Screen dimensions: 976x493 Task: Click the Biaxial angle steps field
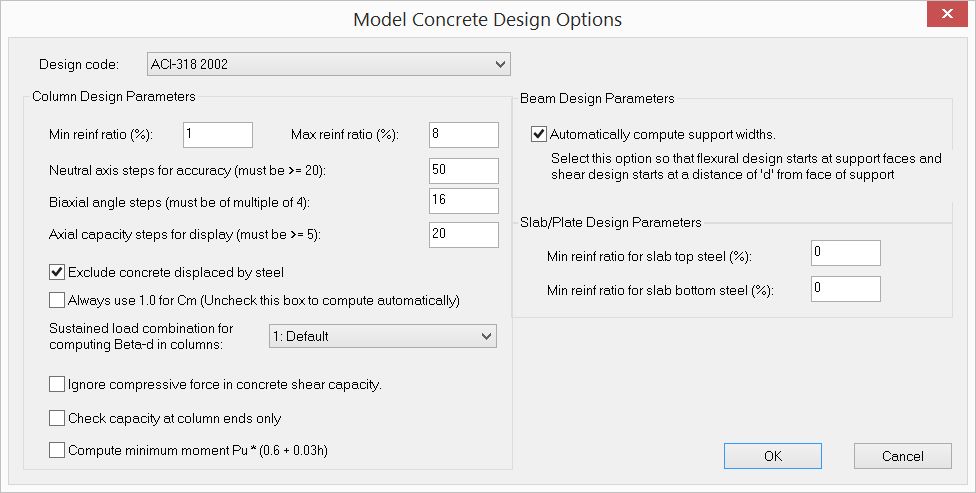[x=463, y=200]
